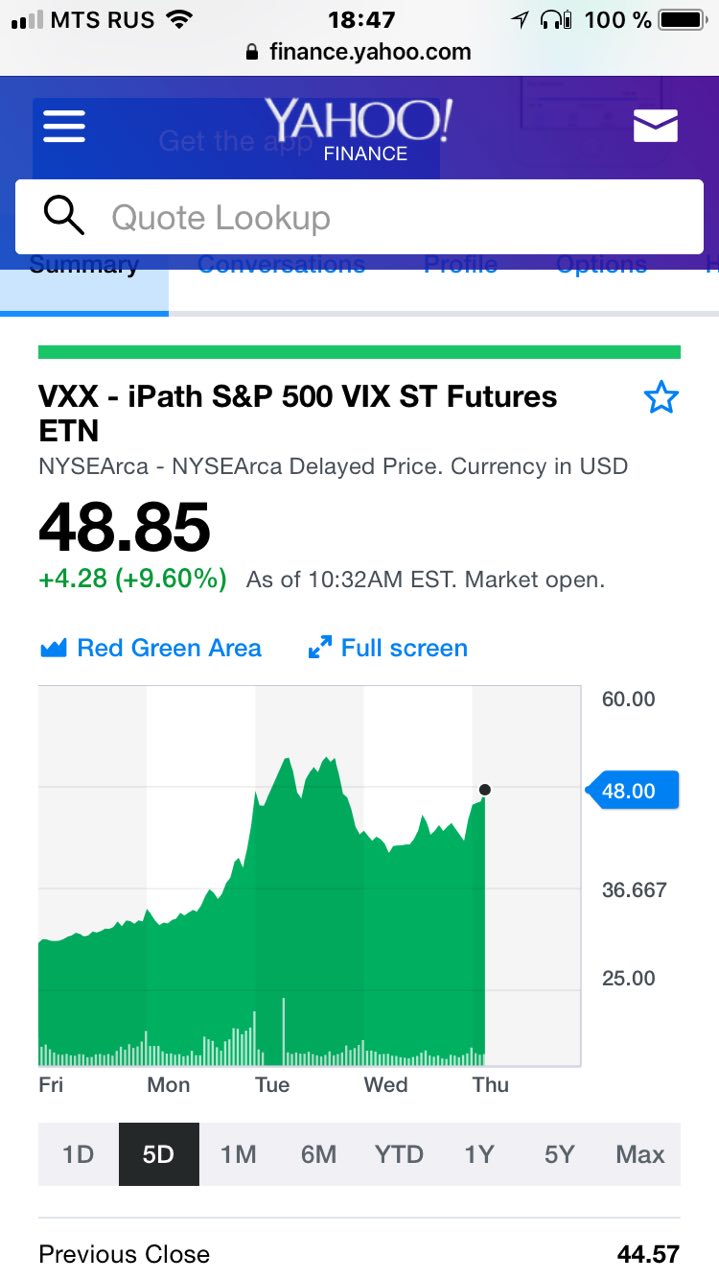The image size is (719, 1280).
Task: Tap the lock icon beside the URL
Action: click(x=252, y=52)
